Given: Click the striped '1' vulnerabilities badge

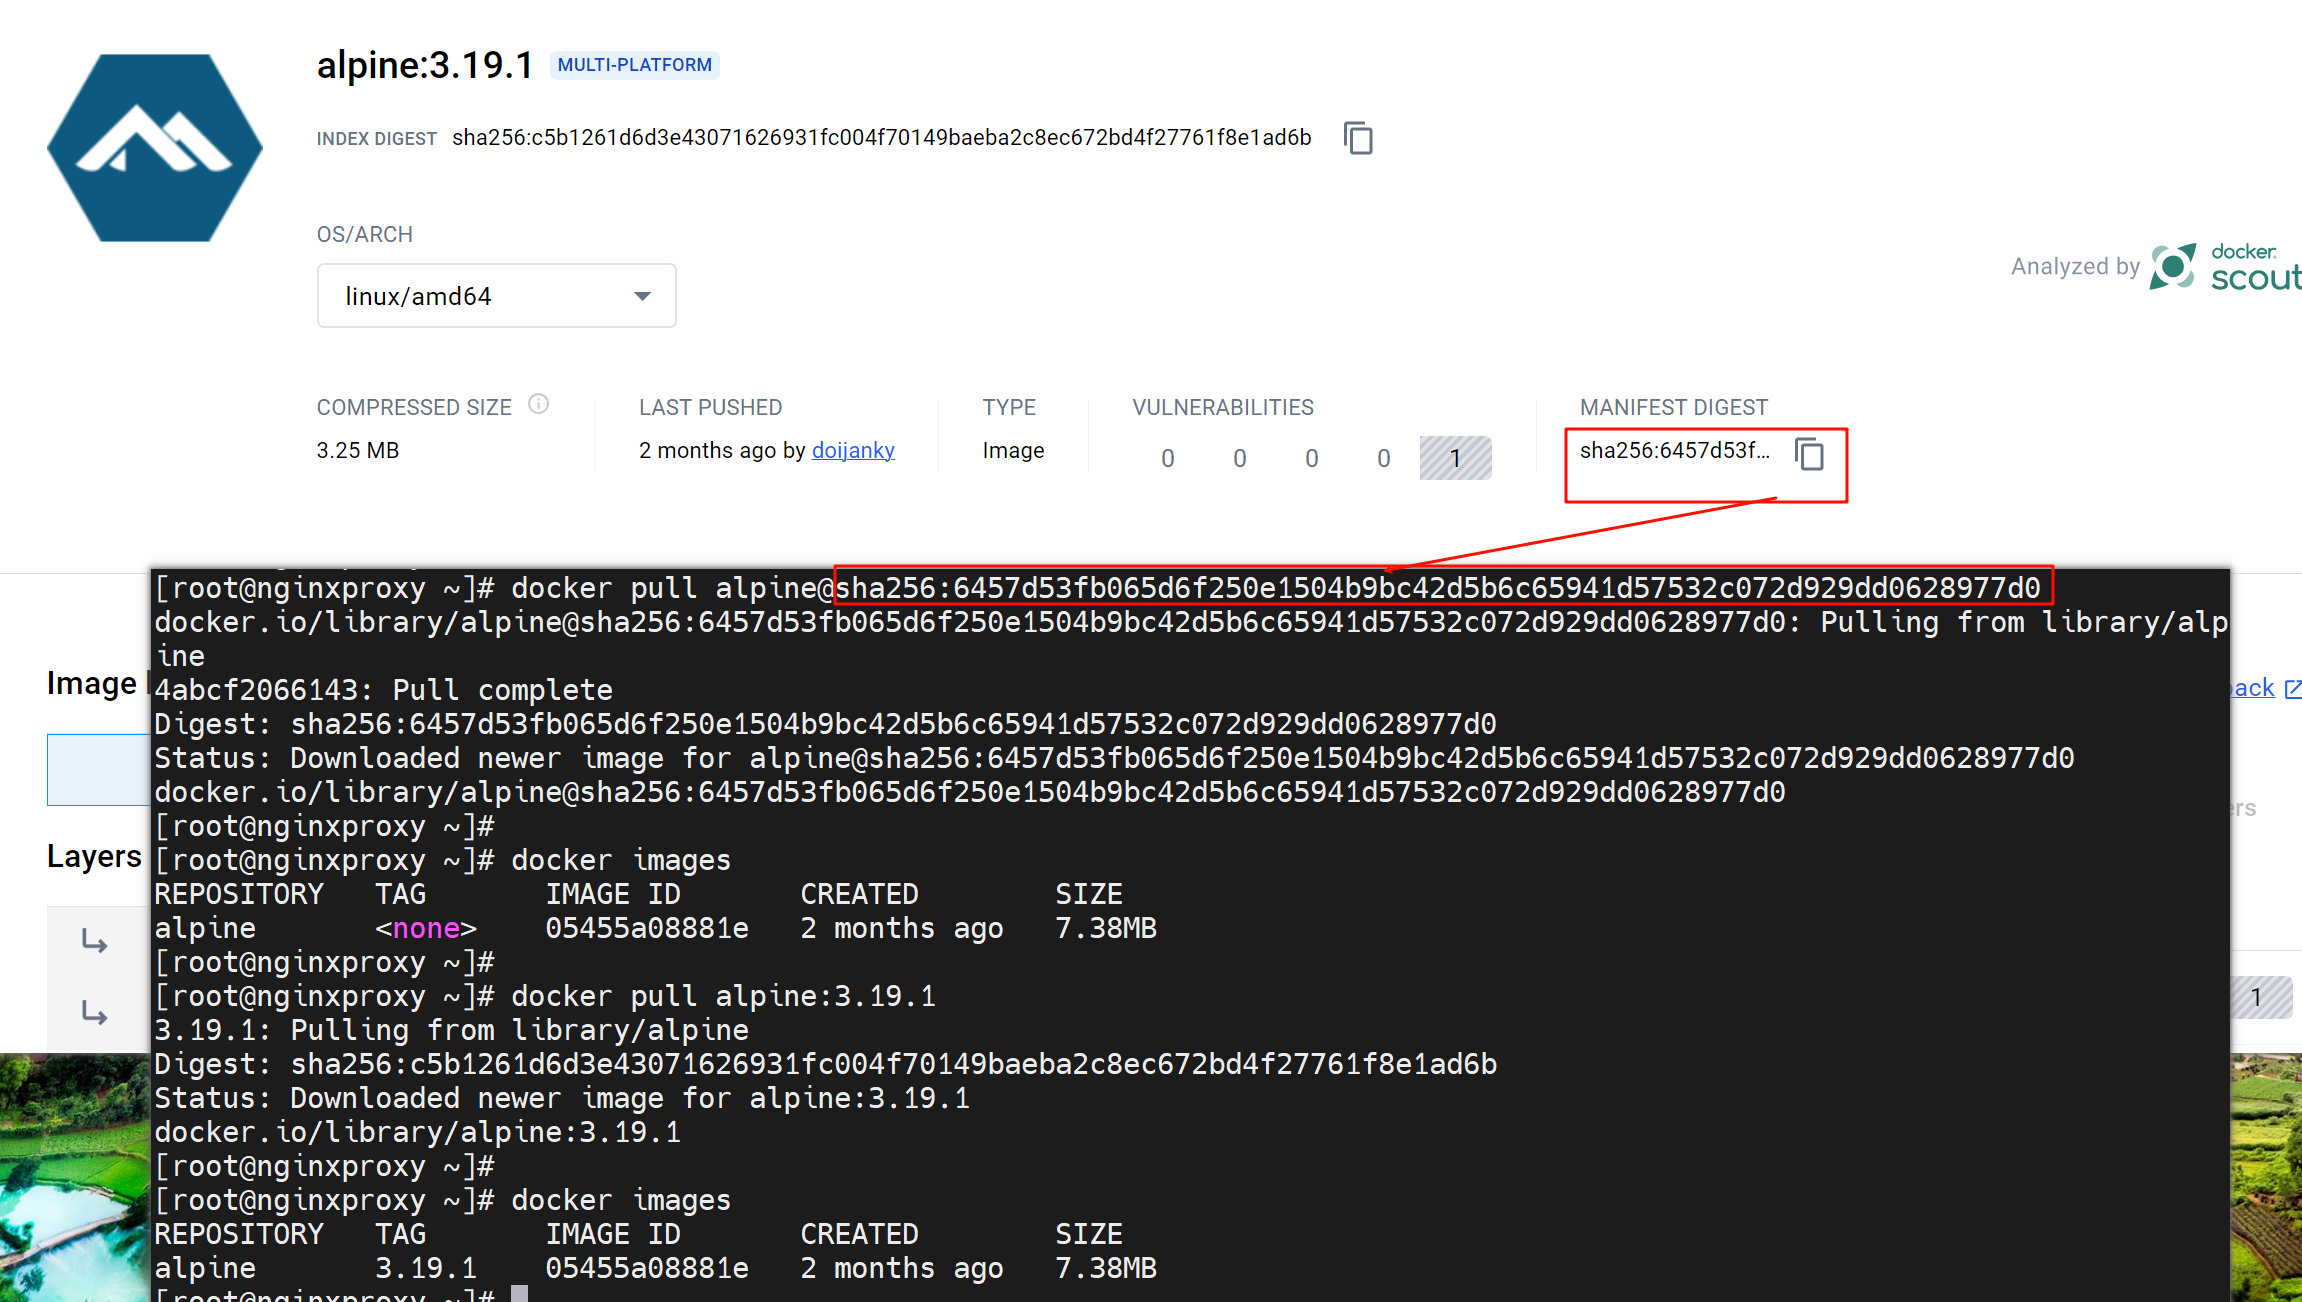Looking at the screenshot, I should 1455,458.
